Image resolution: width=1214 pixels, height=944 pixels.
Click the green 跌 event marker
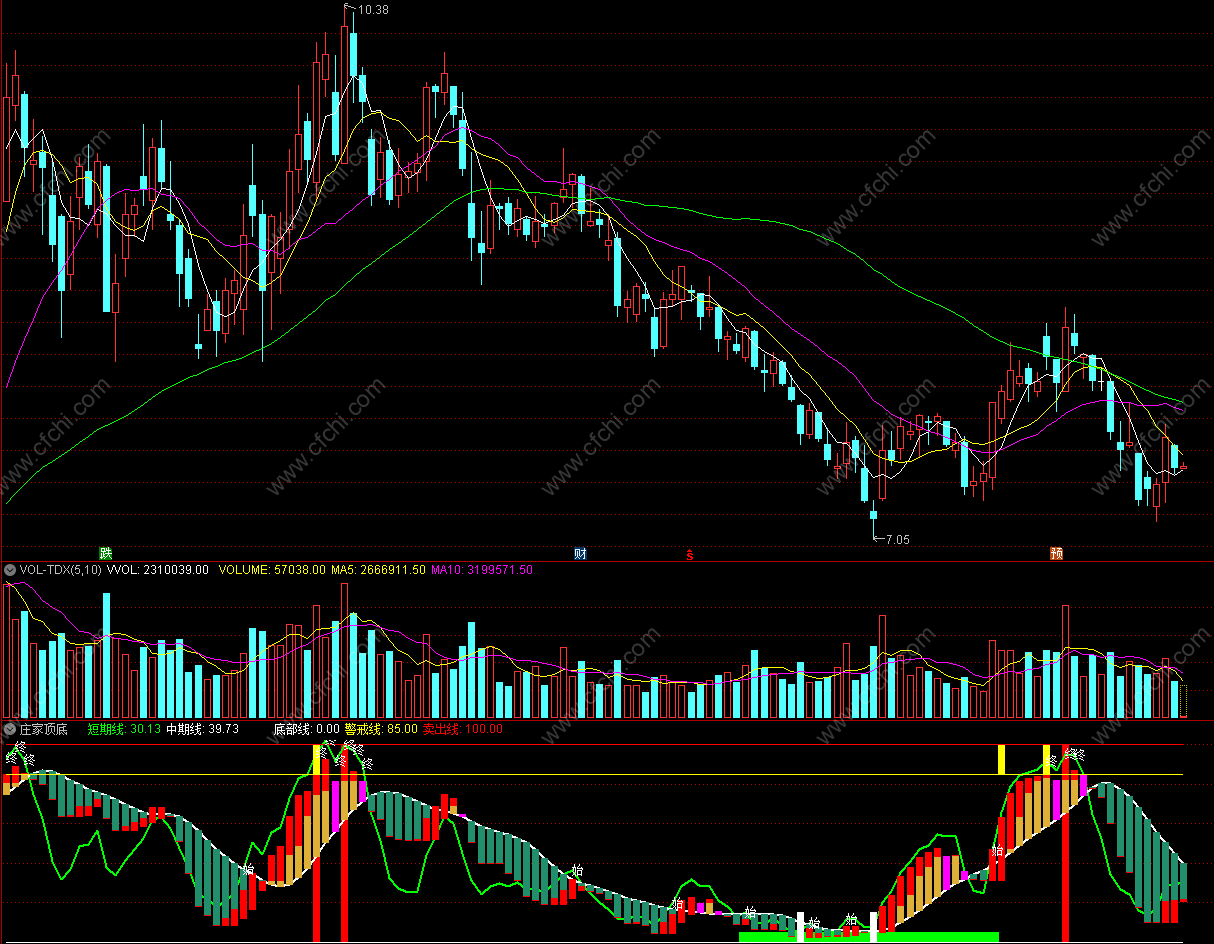click(x=105, y=553)
